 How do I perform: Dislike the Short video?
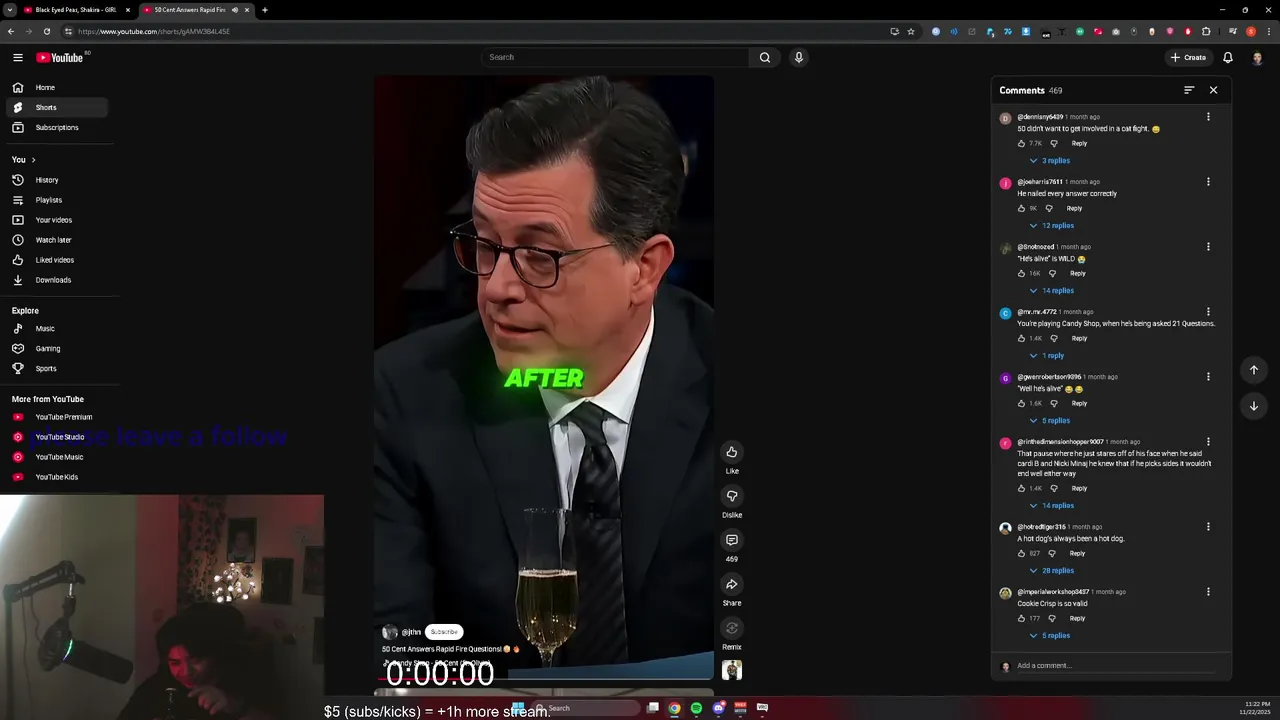point(732,496)
